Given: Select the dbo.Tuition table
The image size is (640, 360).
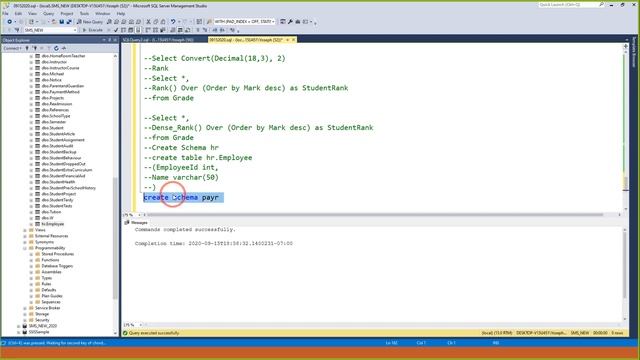Looking at the screenshot, I should pos(51,212).
